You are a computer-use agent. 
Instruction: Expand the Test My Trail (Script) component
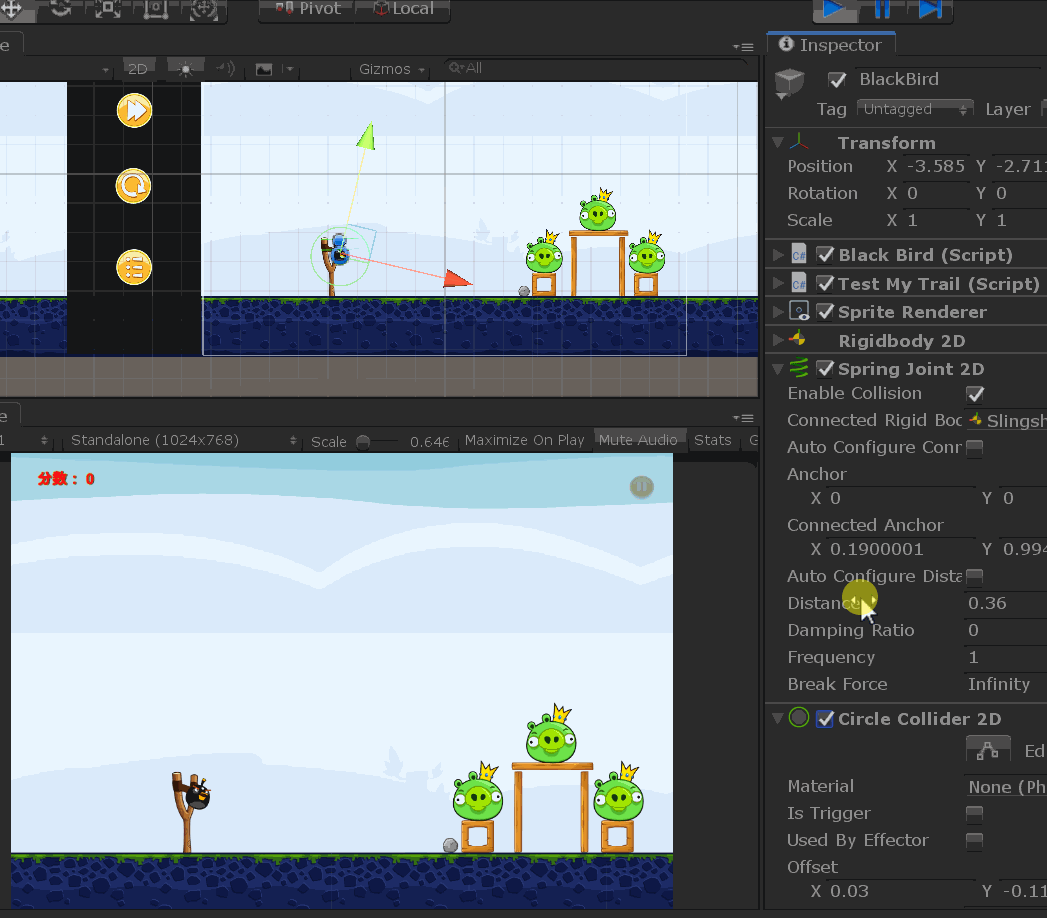(777, 283)
